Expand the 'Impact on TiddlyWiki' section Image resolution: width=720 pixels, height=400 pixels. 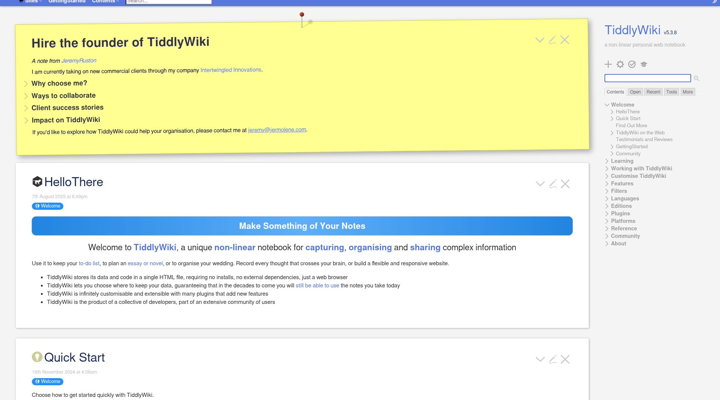tap(26, 120)
